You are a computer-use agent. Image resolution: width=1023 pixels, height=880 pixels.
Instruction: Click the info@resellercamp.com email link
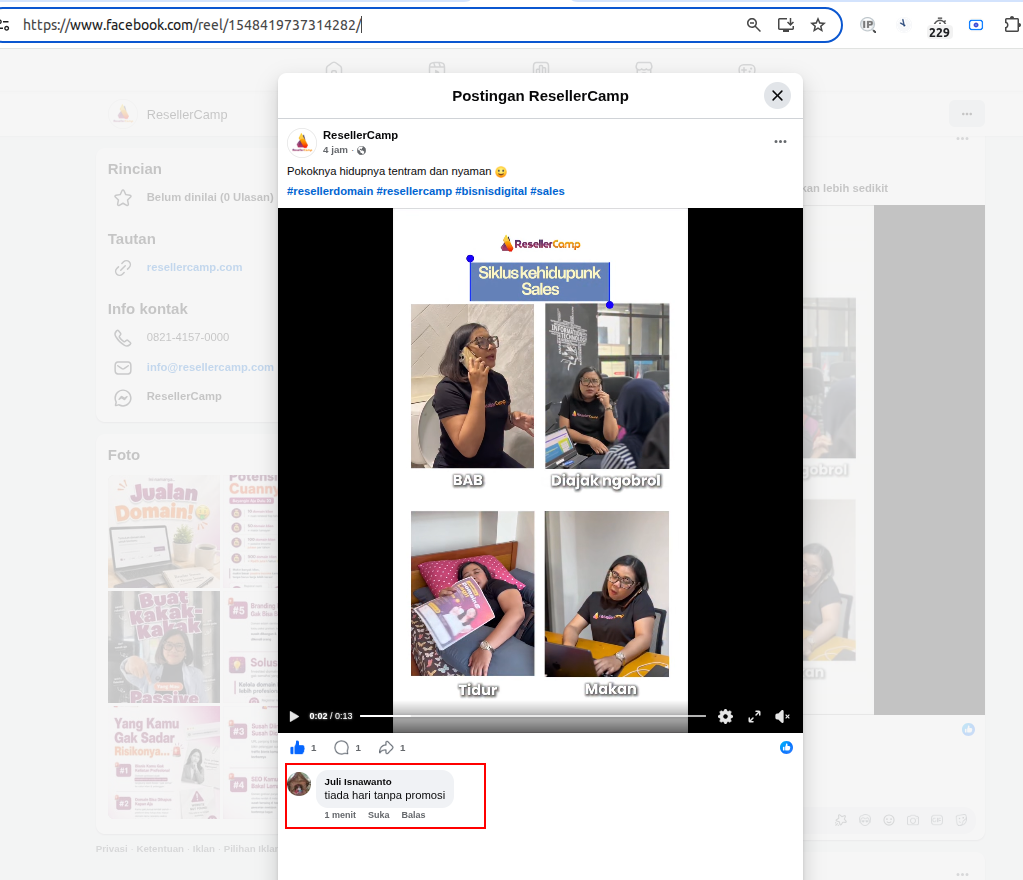(210, 367)
